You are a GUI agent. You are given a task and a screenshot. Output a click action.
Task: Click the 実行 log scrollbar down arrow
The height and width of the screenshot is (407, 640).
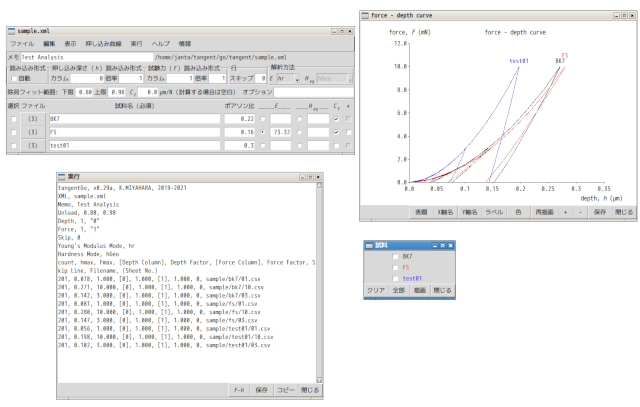tap(320, 380)
